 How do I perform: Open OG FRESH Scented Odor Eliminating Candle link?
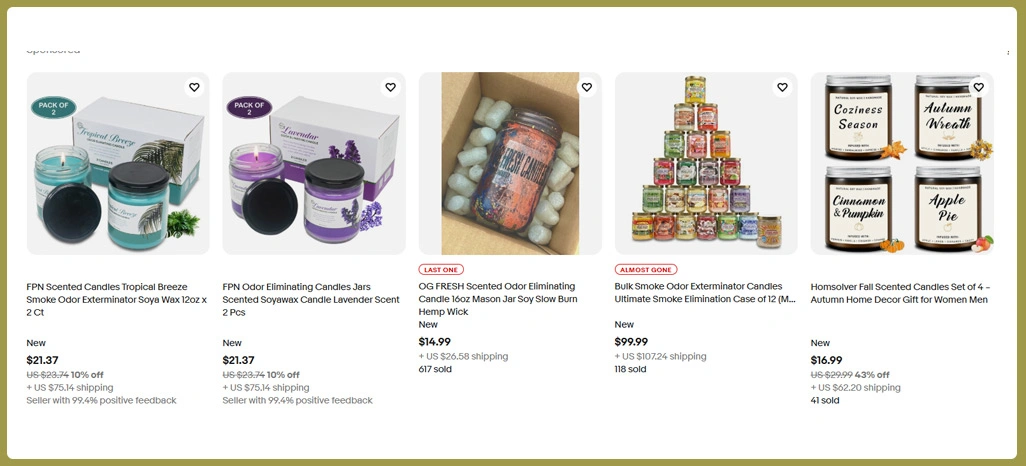[498, 299]
